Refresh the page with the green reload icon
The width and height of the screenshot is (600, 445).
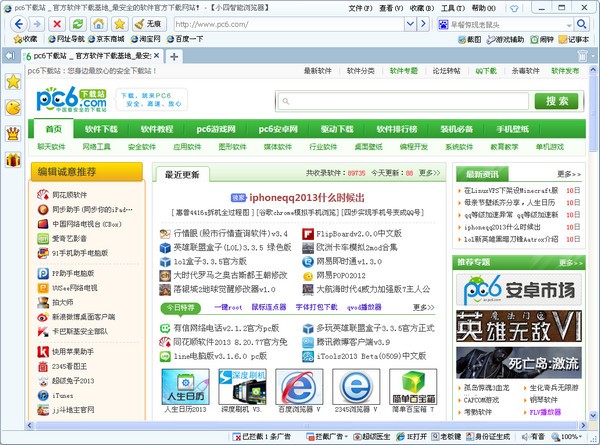(78, 24)
